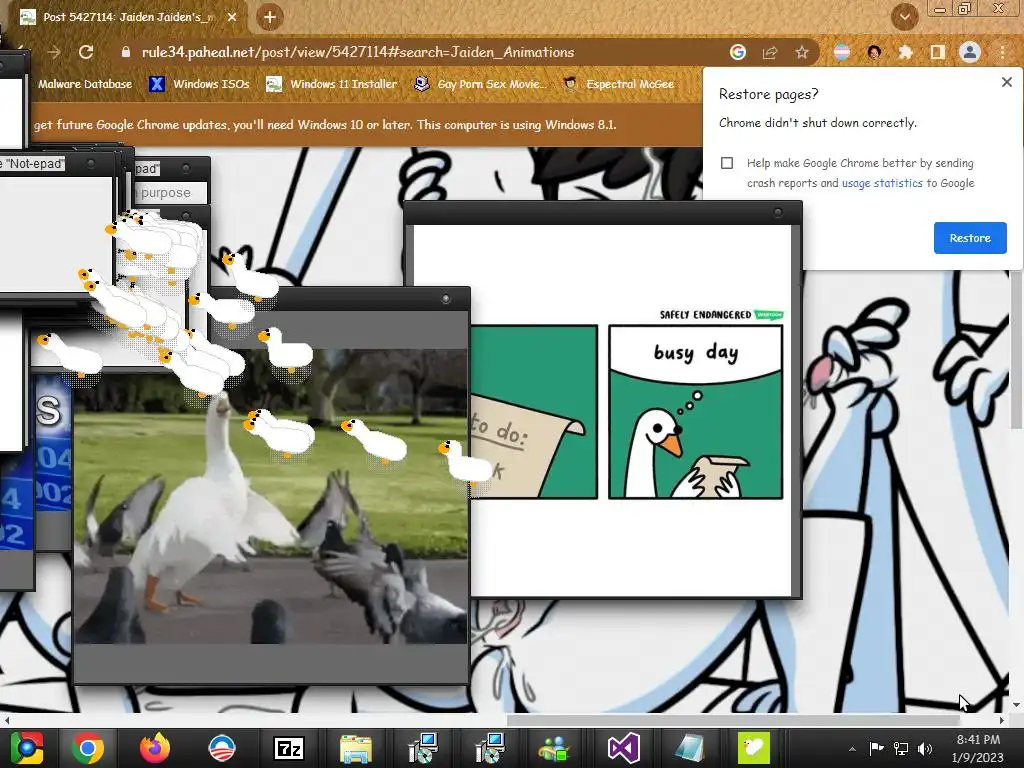Select the Post 5427114 browser tab

(x=127, y=18)
